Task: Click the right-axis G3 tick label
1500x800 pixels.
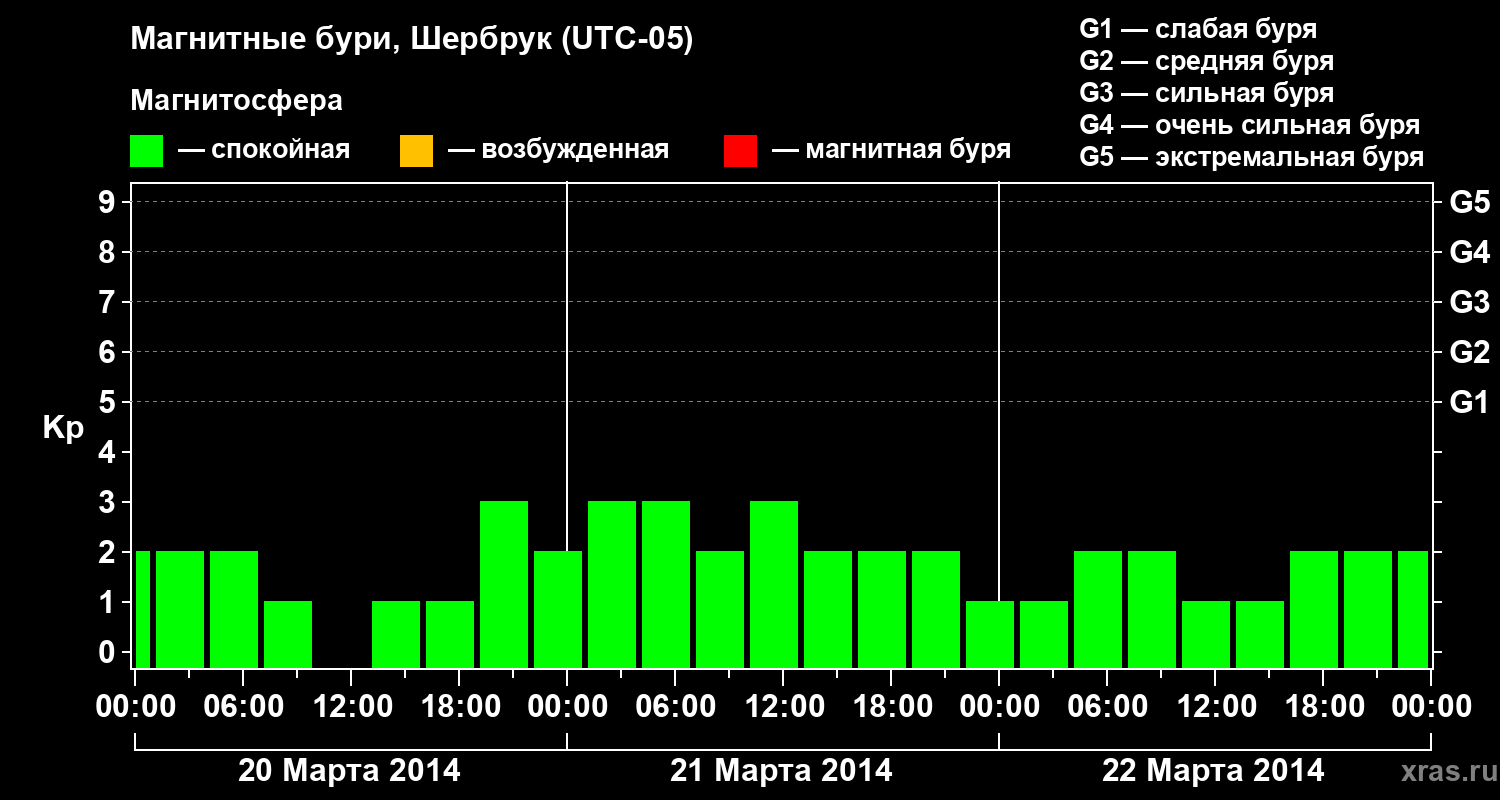Action: click(x=1469, y=302)
